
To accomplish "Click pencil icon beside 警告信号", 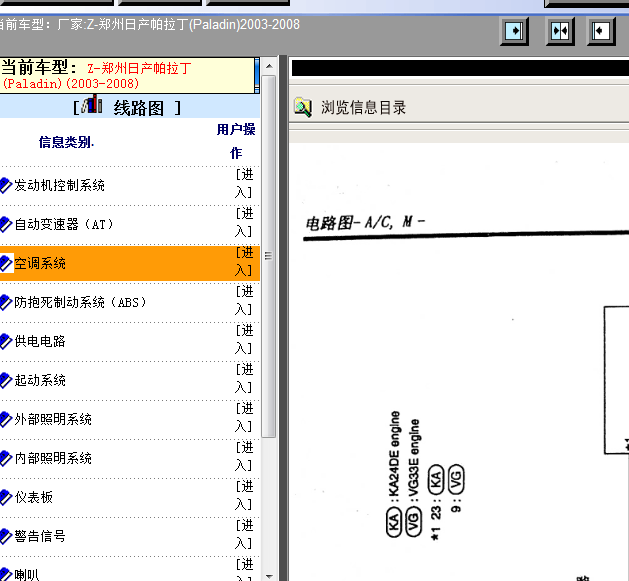I will 6,536.
